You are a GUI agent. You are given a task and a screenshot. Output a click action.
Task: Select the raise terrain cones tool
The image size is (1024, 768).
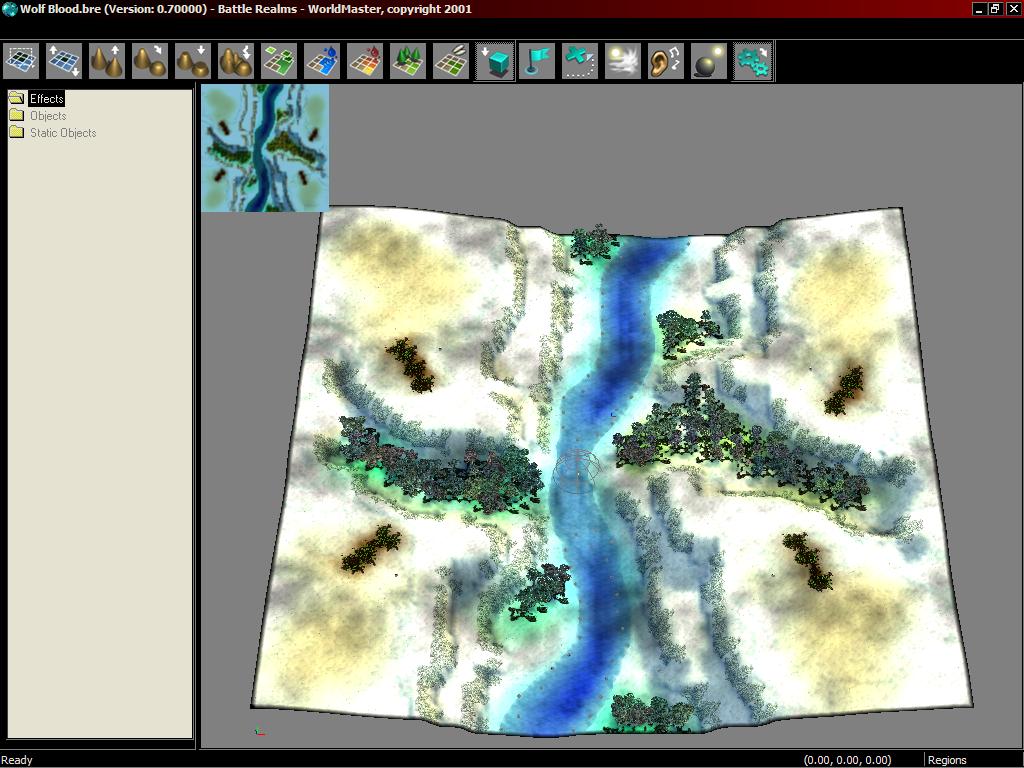107,61
